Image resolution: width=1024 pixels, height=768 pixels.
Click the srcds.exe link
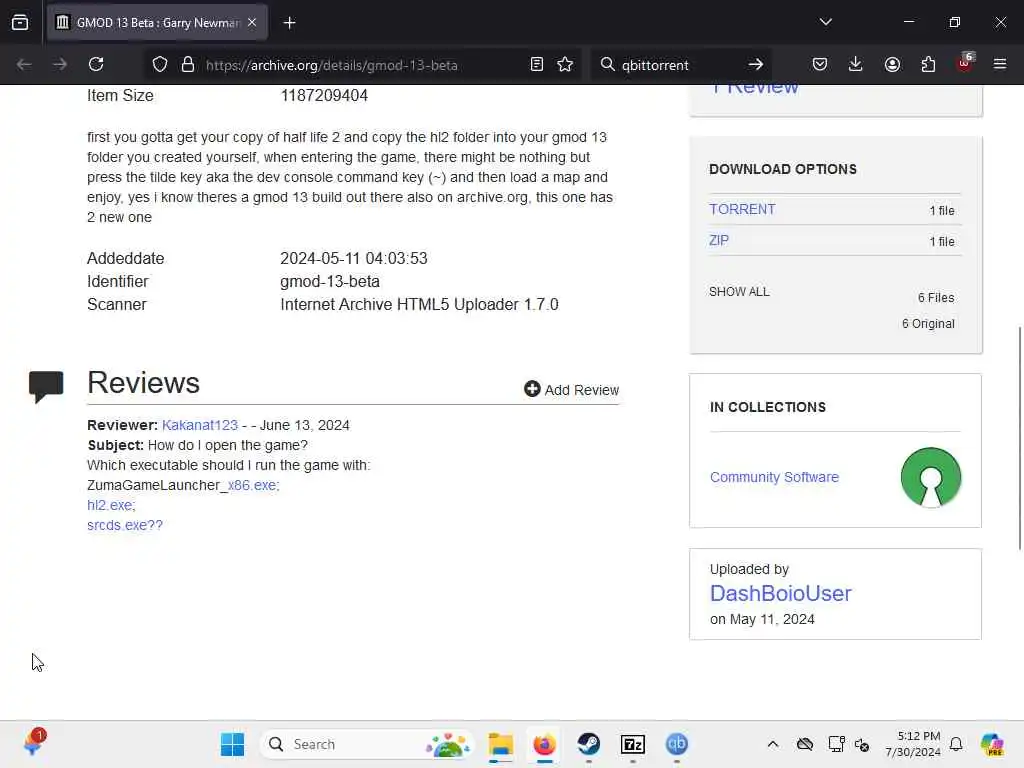125,525
